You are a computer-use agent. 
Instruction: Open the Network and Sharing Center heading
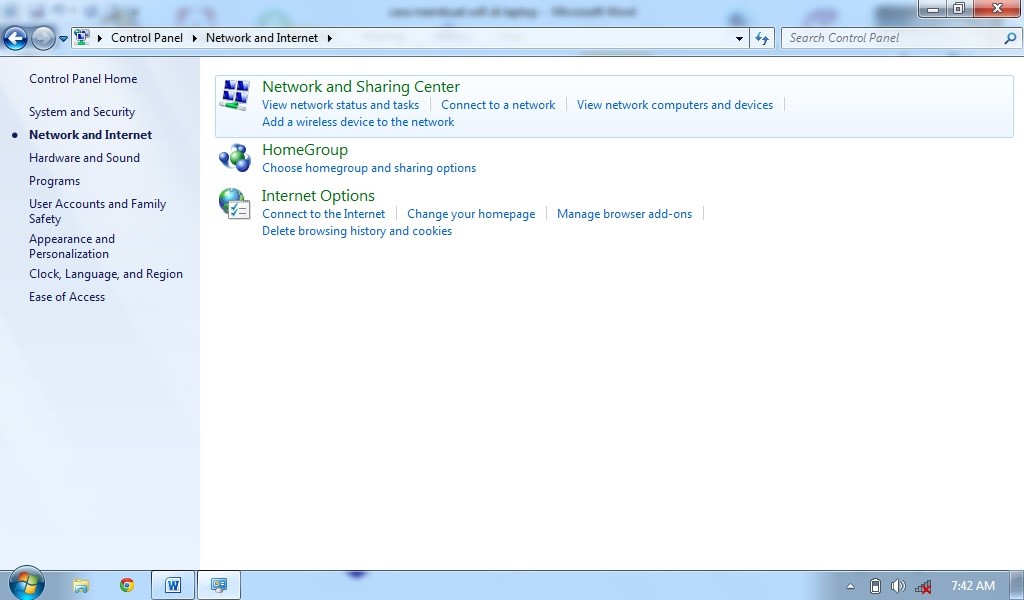(x=361, y=86)
